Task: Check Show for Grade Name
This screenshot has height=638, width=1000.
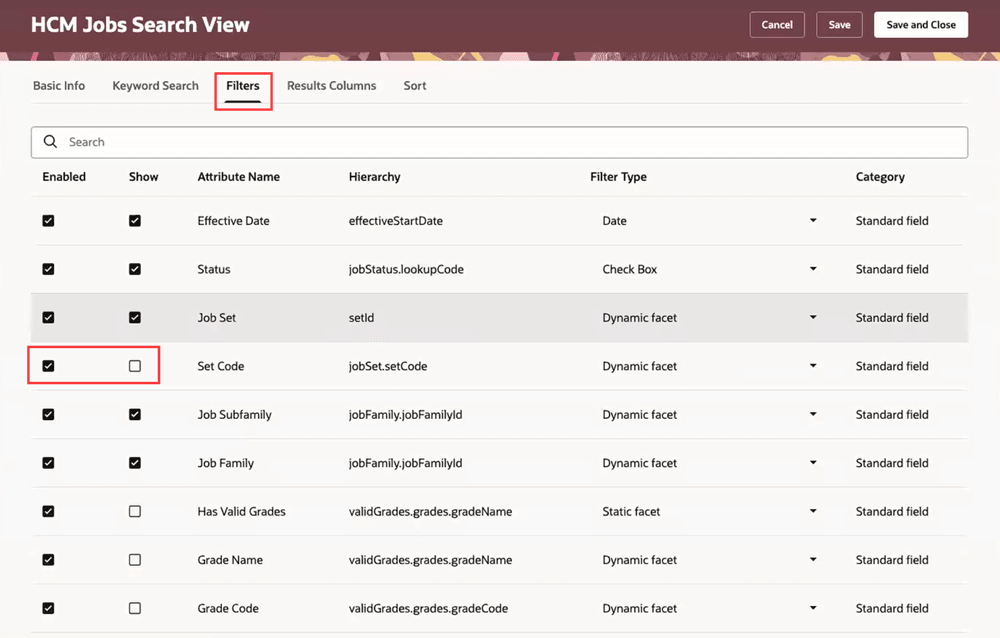Action: (x=135, y=560)
